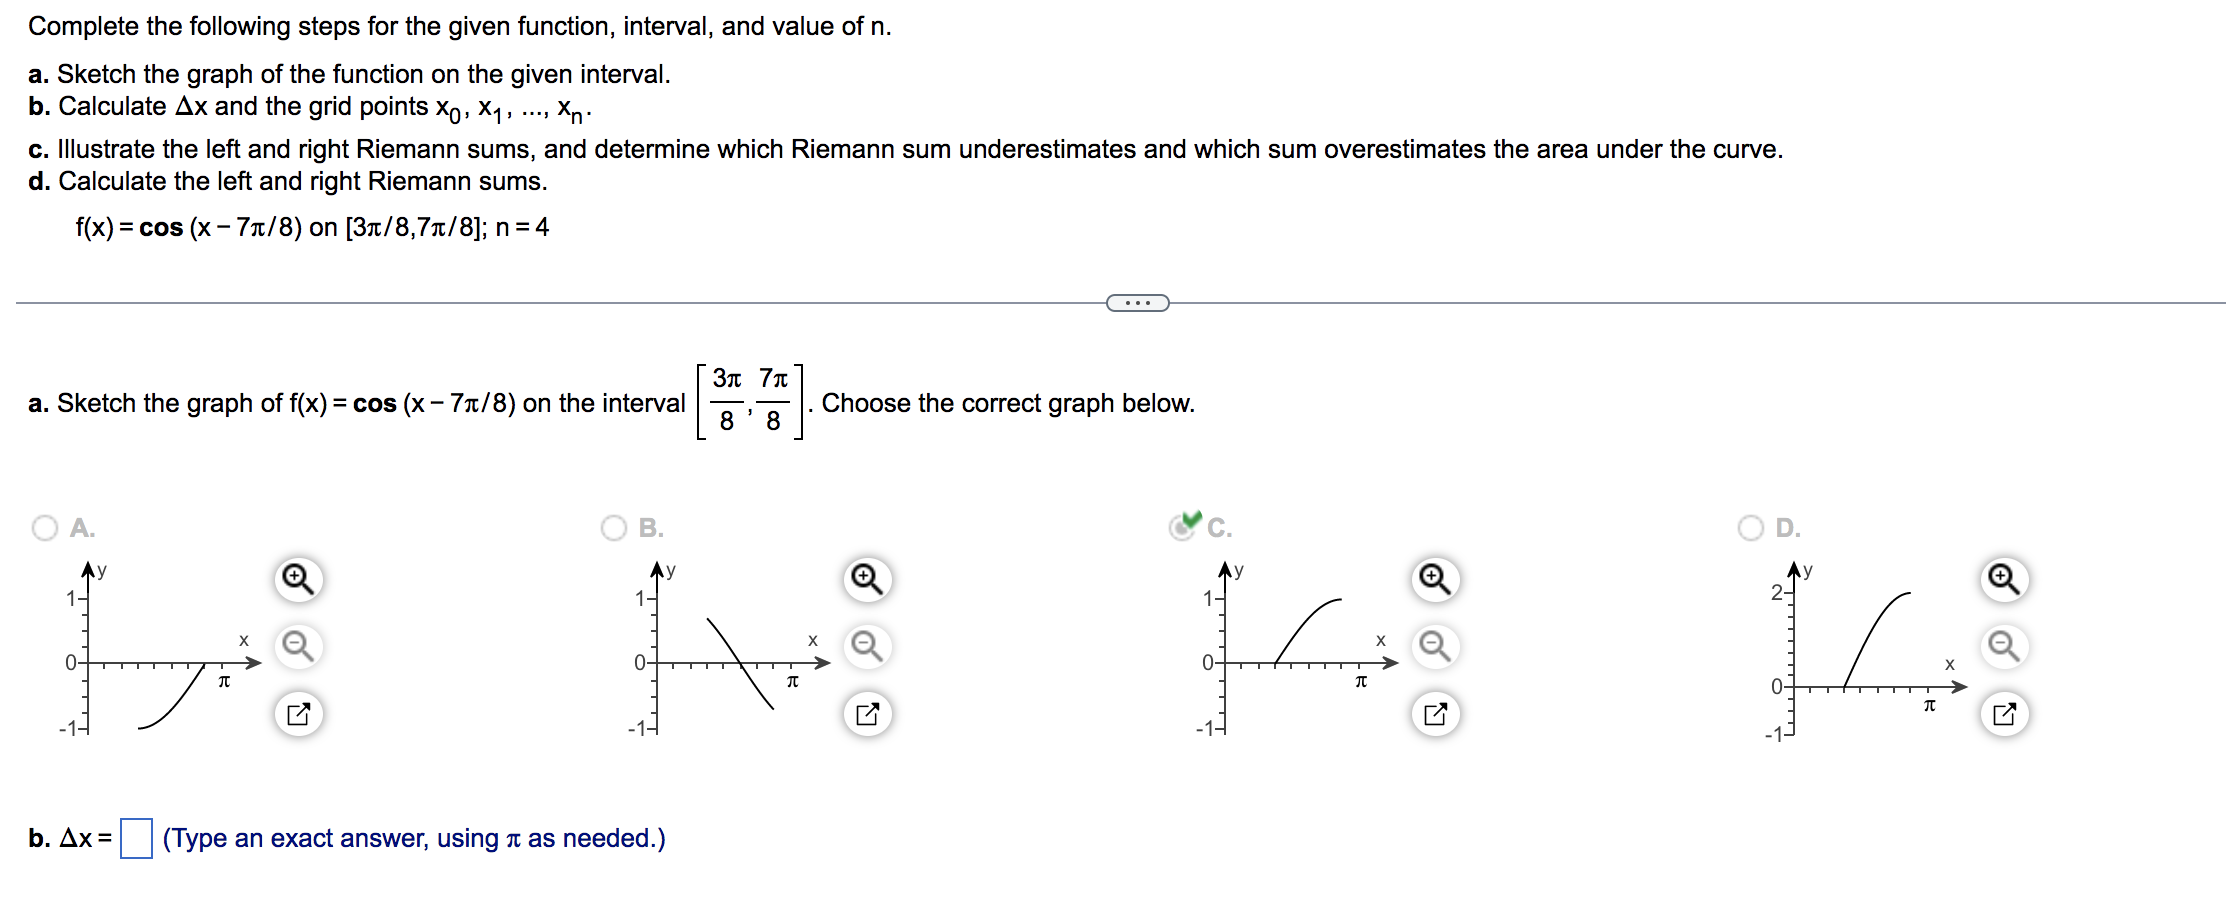Select answer choice A

(x=44, y=528)
